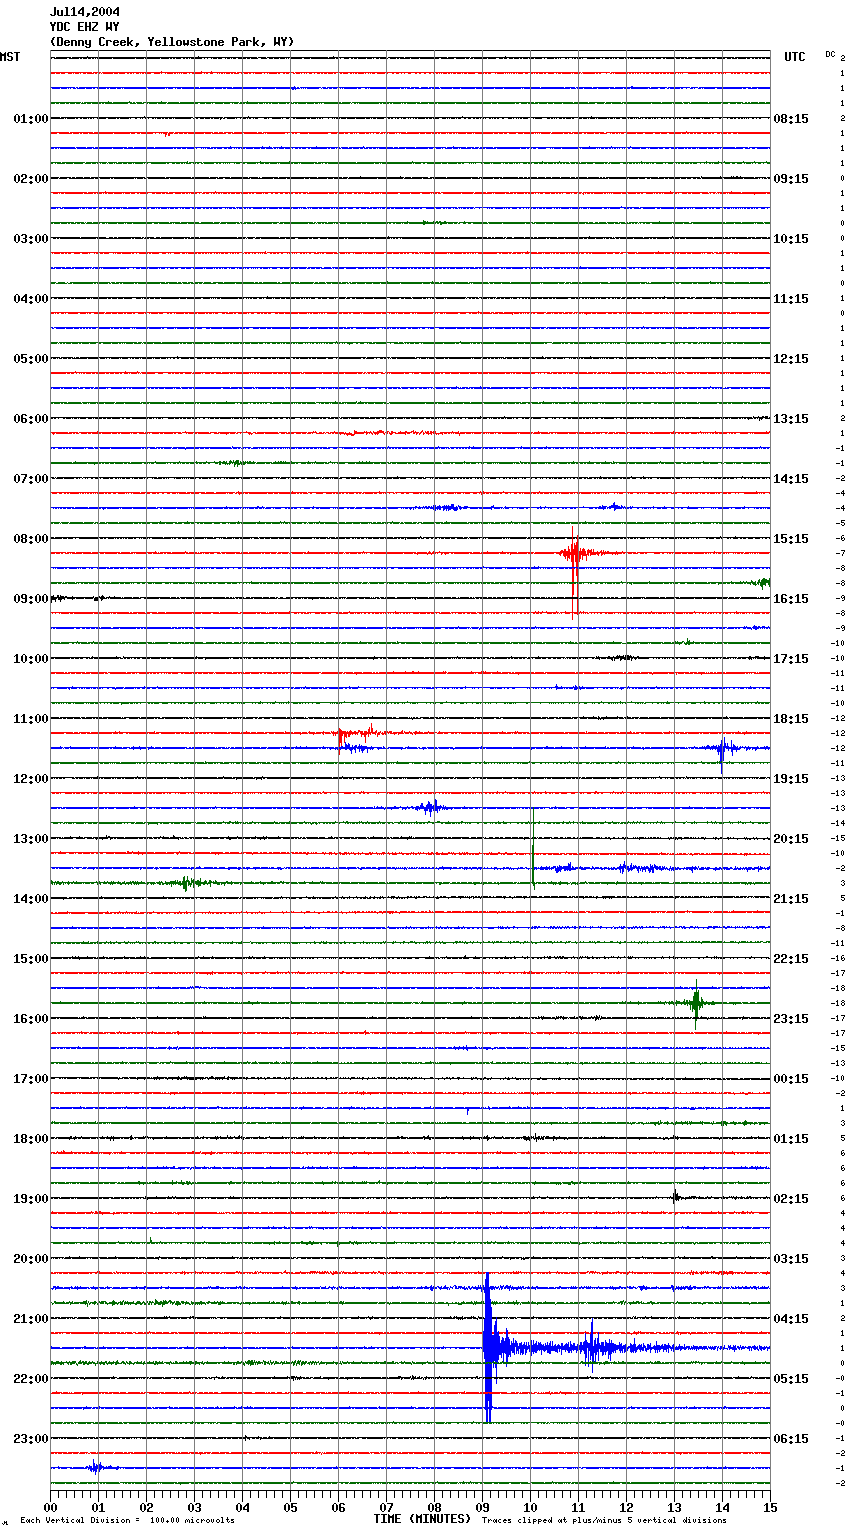
Task: Click the UTC time label "02:15"
Action: point(791,1199)
